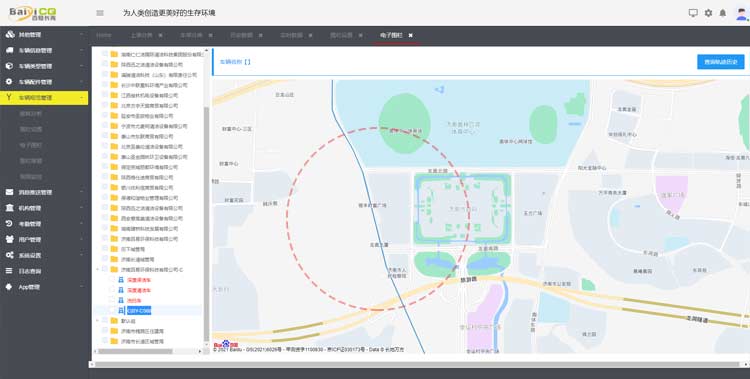Image resolution: width=750 pixels, height=379 pixels.
Task: Expand the 默认组 tree node arrow
Action: click(x=98, y=321)
